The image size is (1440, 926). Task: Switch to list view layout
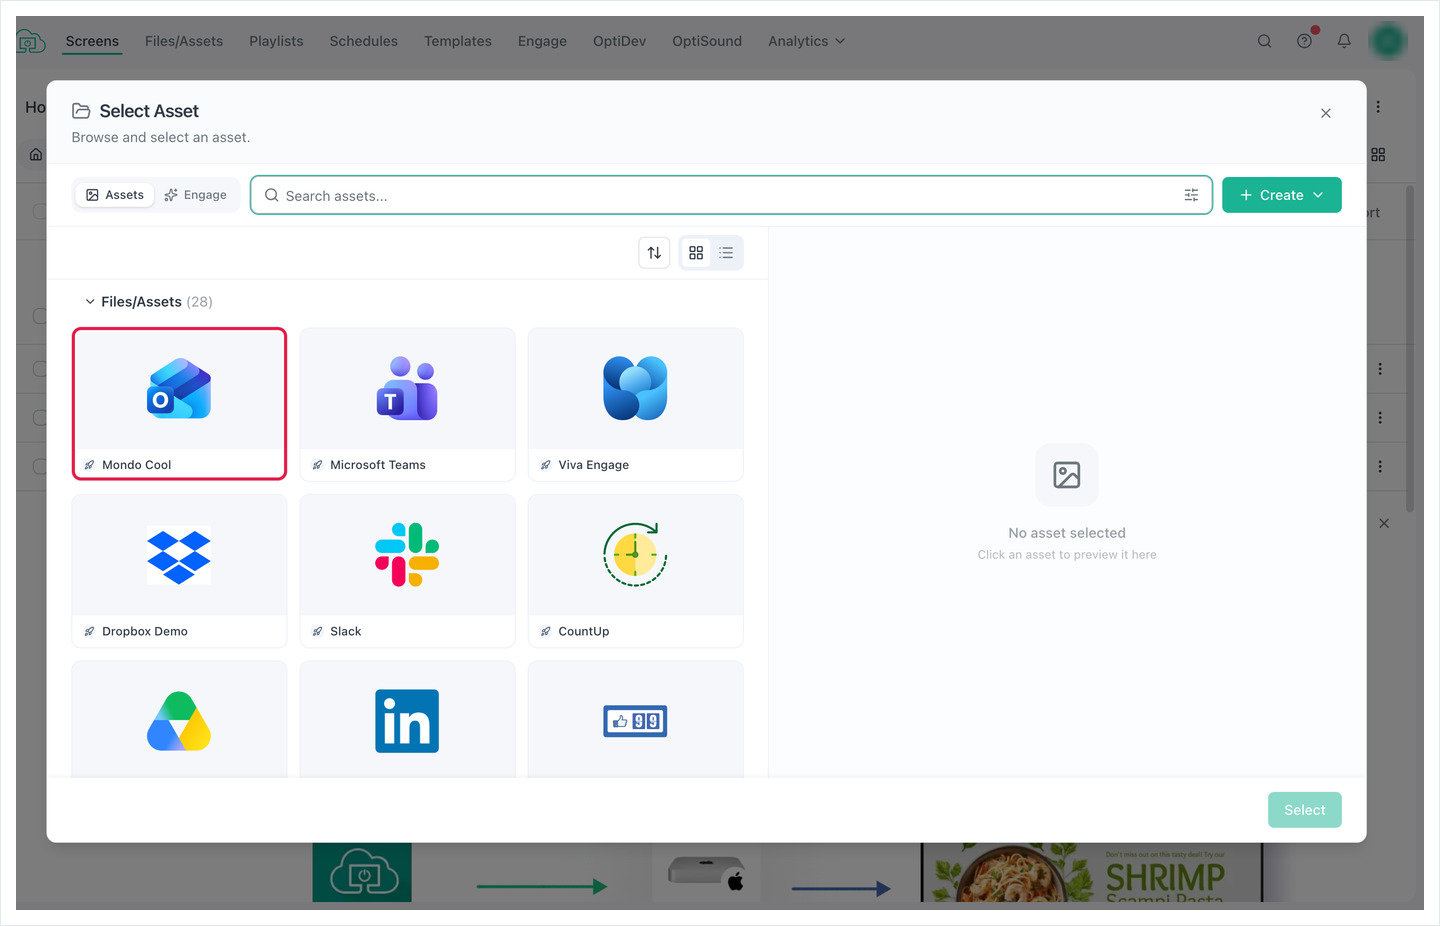pos(726,253)
